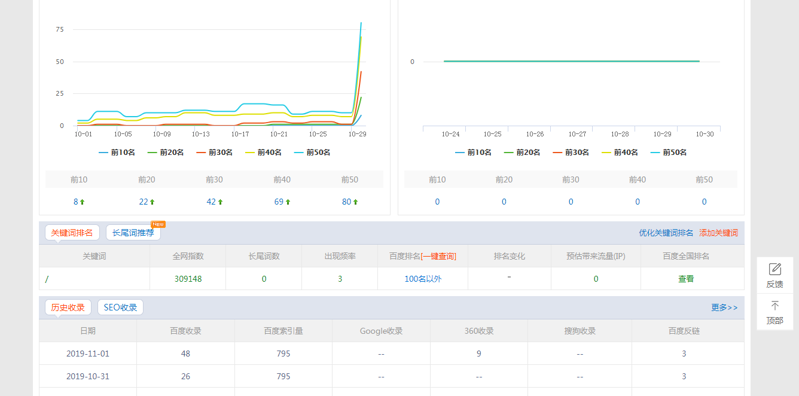This screenshot has height=396, width=799.
Task: Click 查看 in 百度全国排名 column
Action: (686, 279)
